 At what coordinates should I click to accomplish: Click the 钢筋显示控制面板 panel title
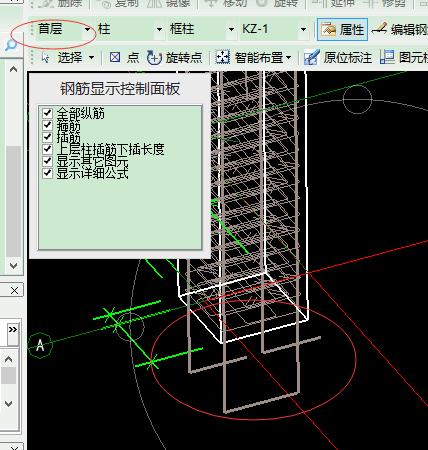pyautogui.click(x=120, y=89)
